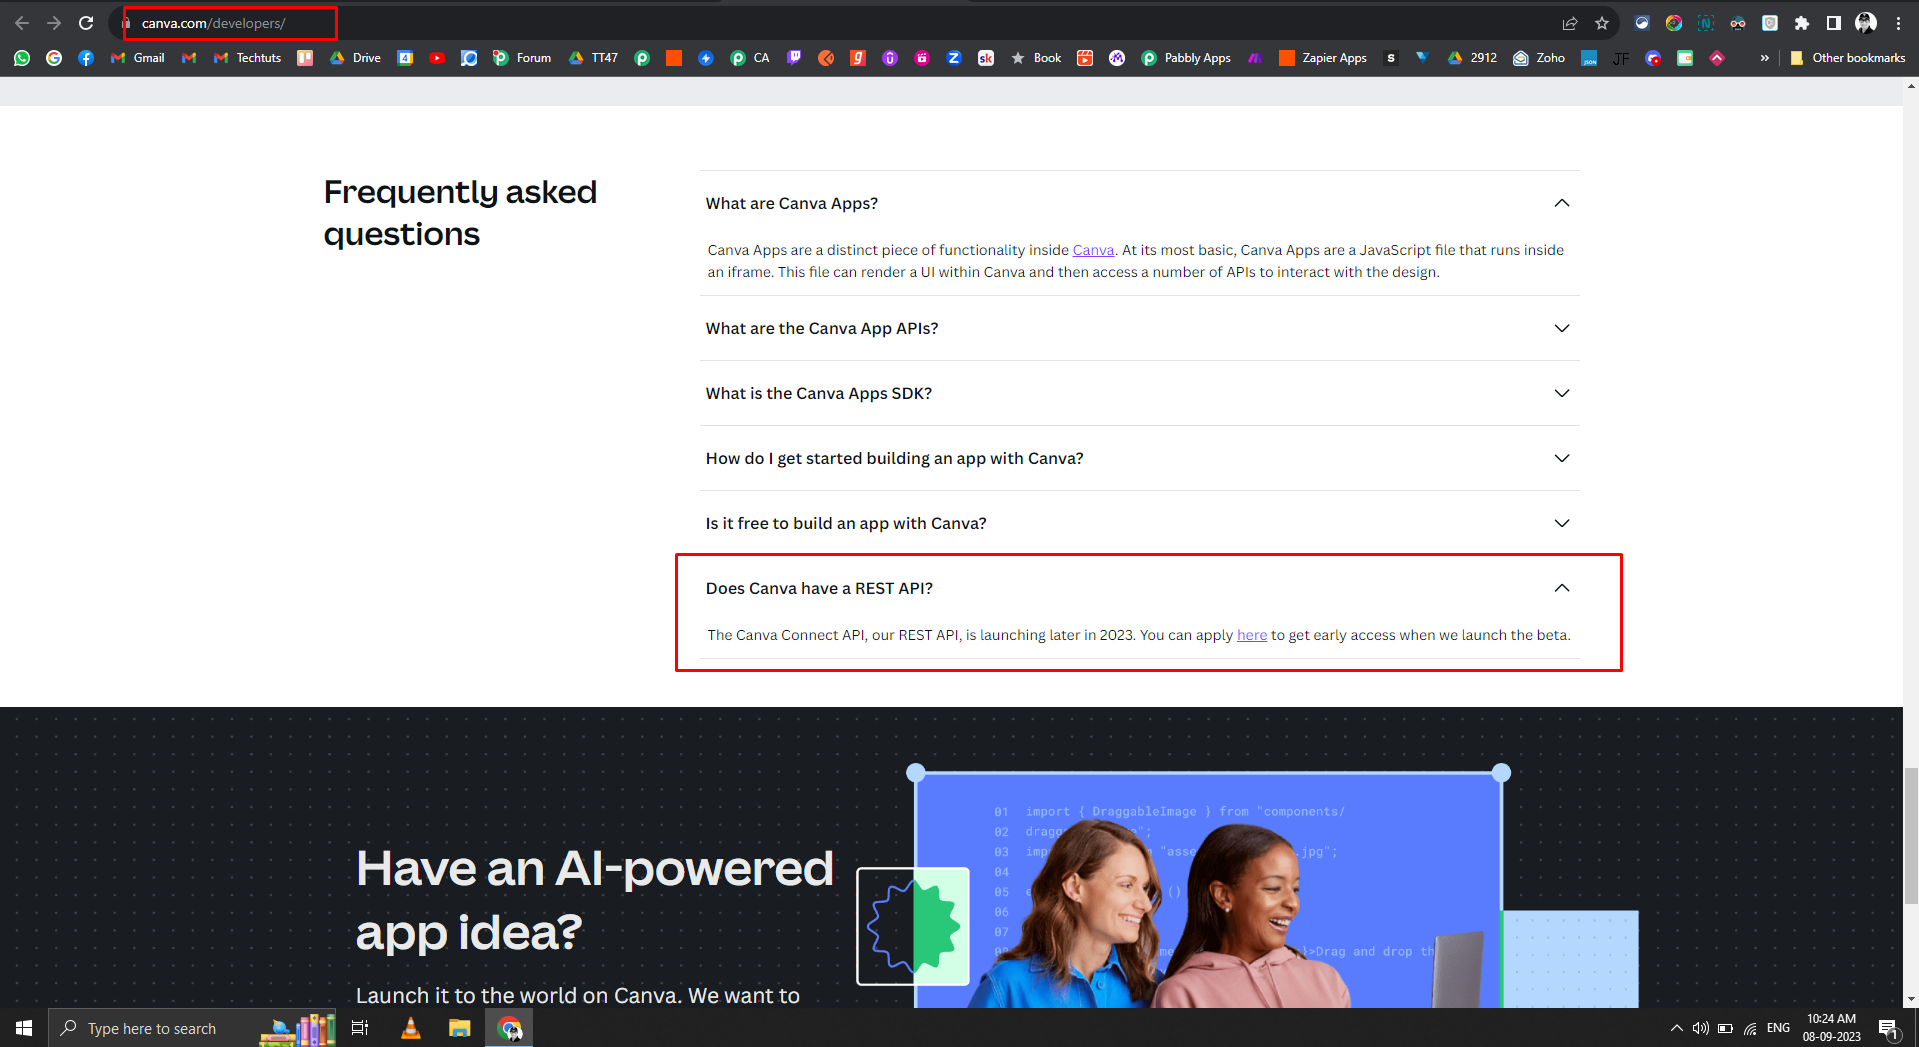This screenshot has height=1047, width=1919.
Task: Open the battery status tray icon
Action: point(1725,1028)
